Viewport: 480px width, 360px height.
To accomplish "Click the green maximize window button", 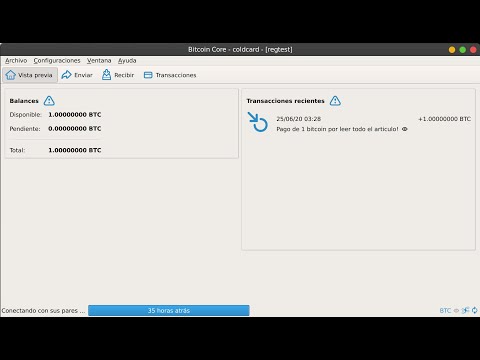I will pos(463,50).
